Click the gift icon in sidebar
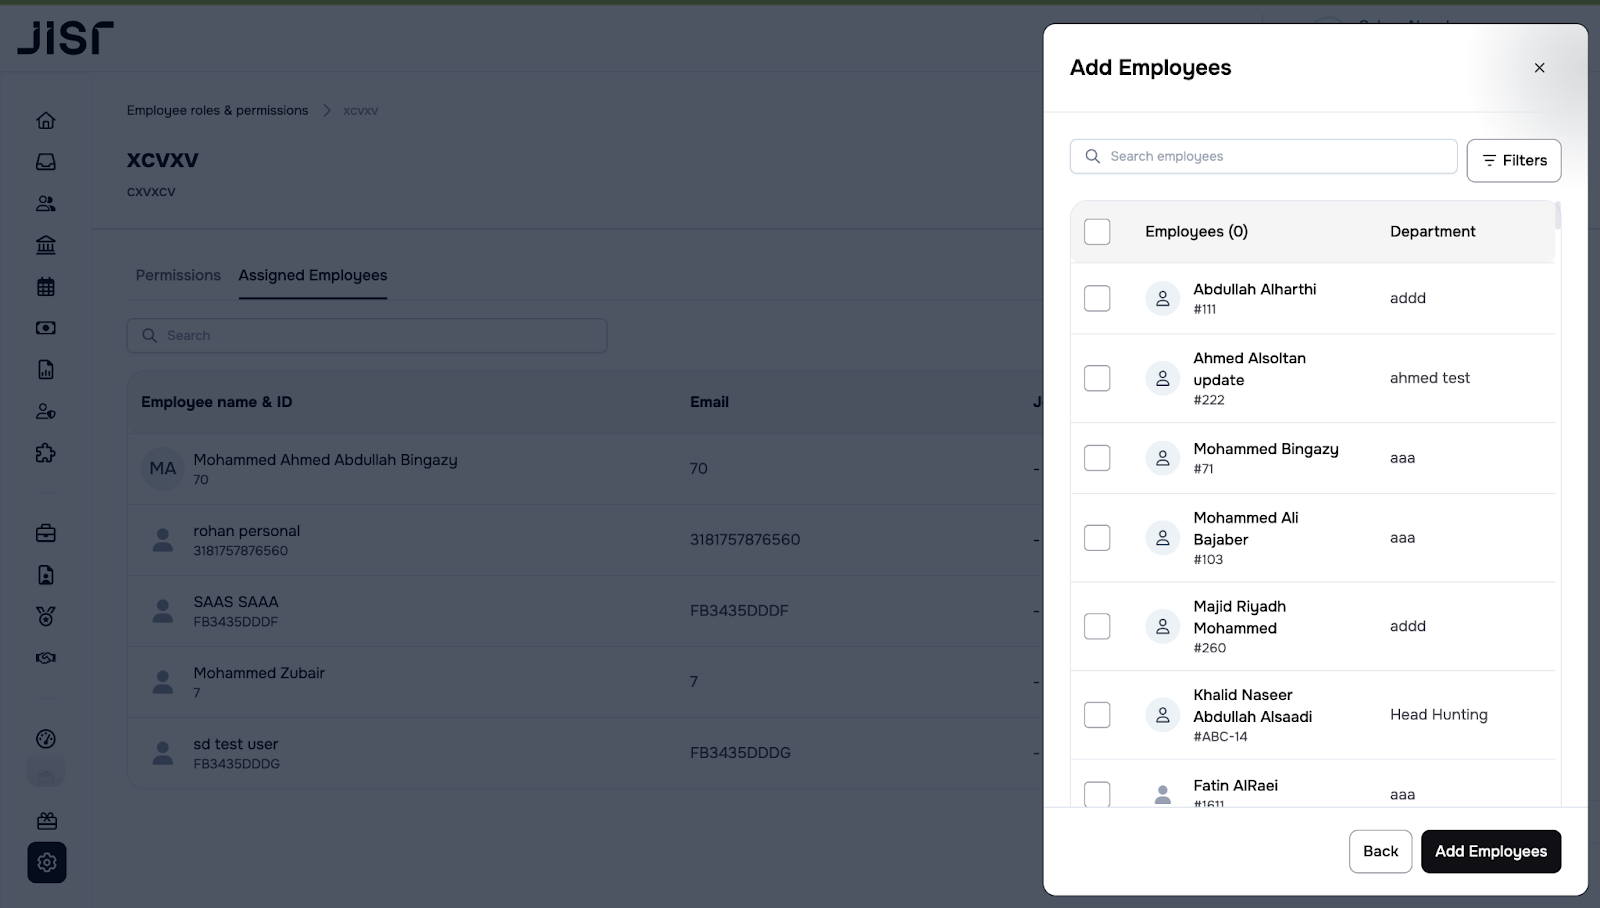Screen dimensions: 1600x908 pos(47,821)
